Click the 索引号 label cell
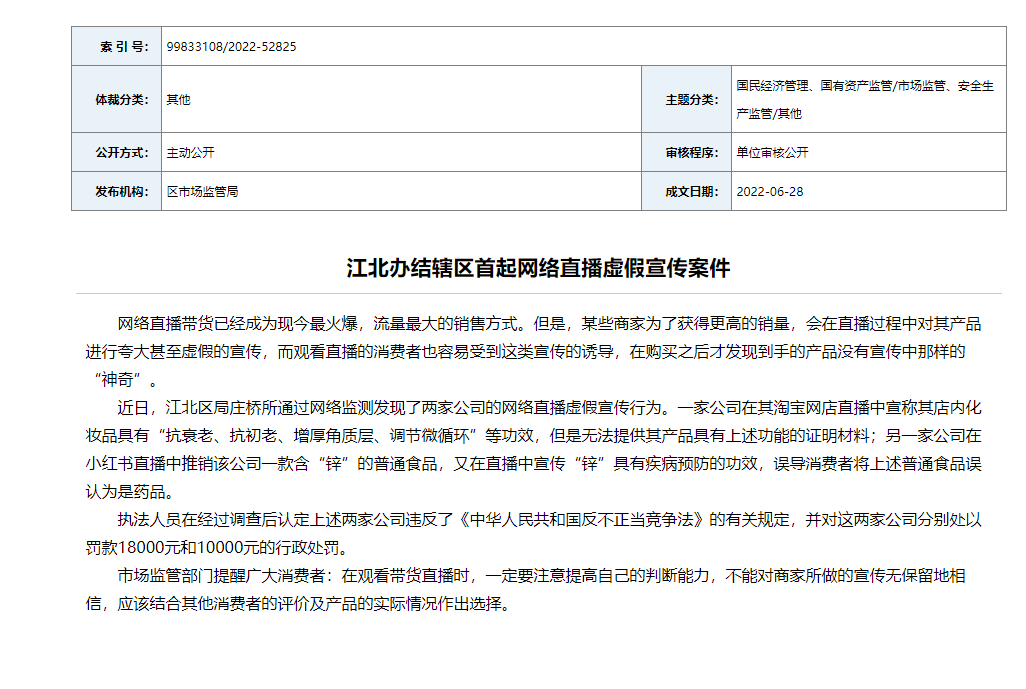The height and width of the screenshot is (689, 1026). pos(116,46)
